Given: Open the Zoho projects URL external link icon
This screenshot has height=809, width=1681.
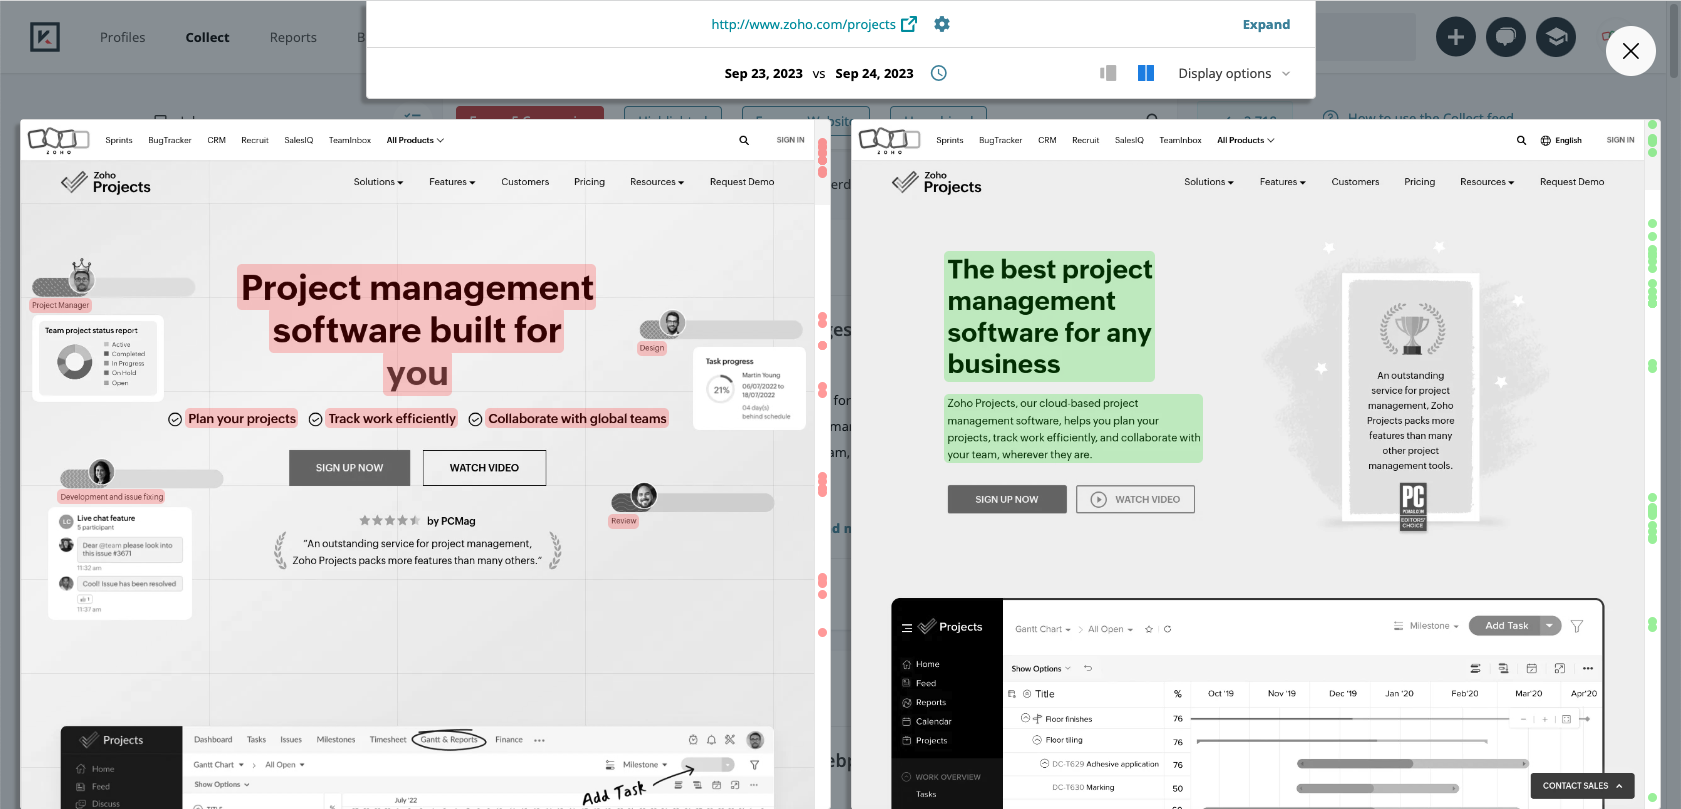Looking at the screenshot, I should coord(908,24).
